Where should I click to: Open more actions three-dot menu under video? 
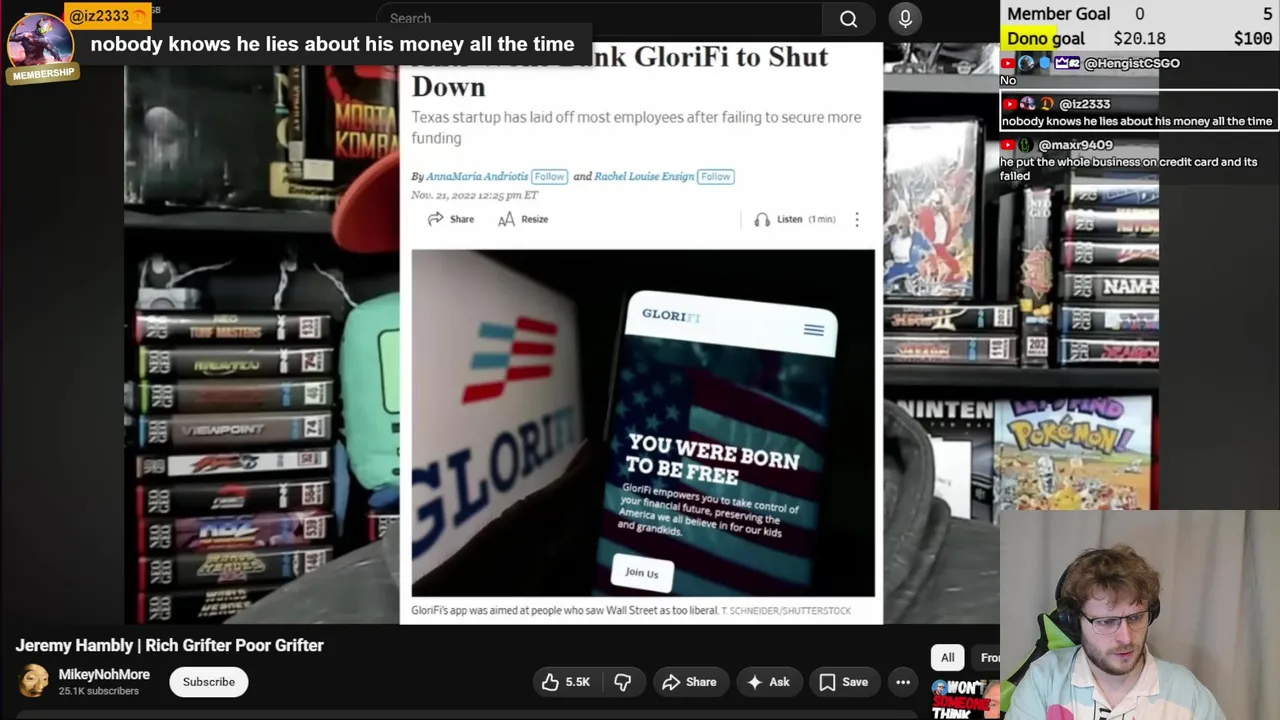(x=903, y=682)
